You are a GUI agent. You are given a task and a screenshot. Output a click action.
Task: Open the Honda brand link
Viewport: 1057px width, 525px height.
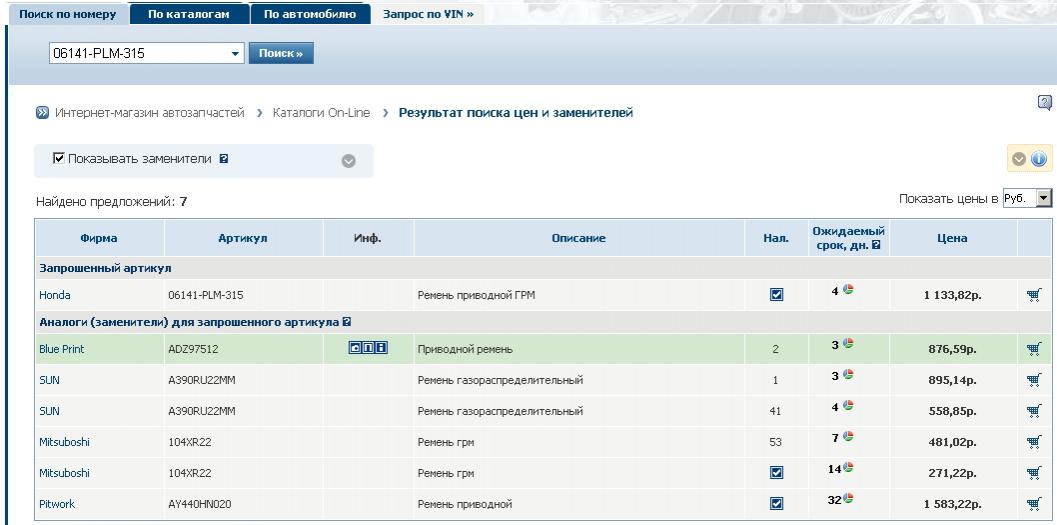click(x=55, y=295)
